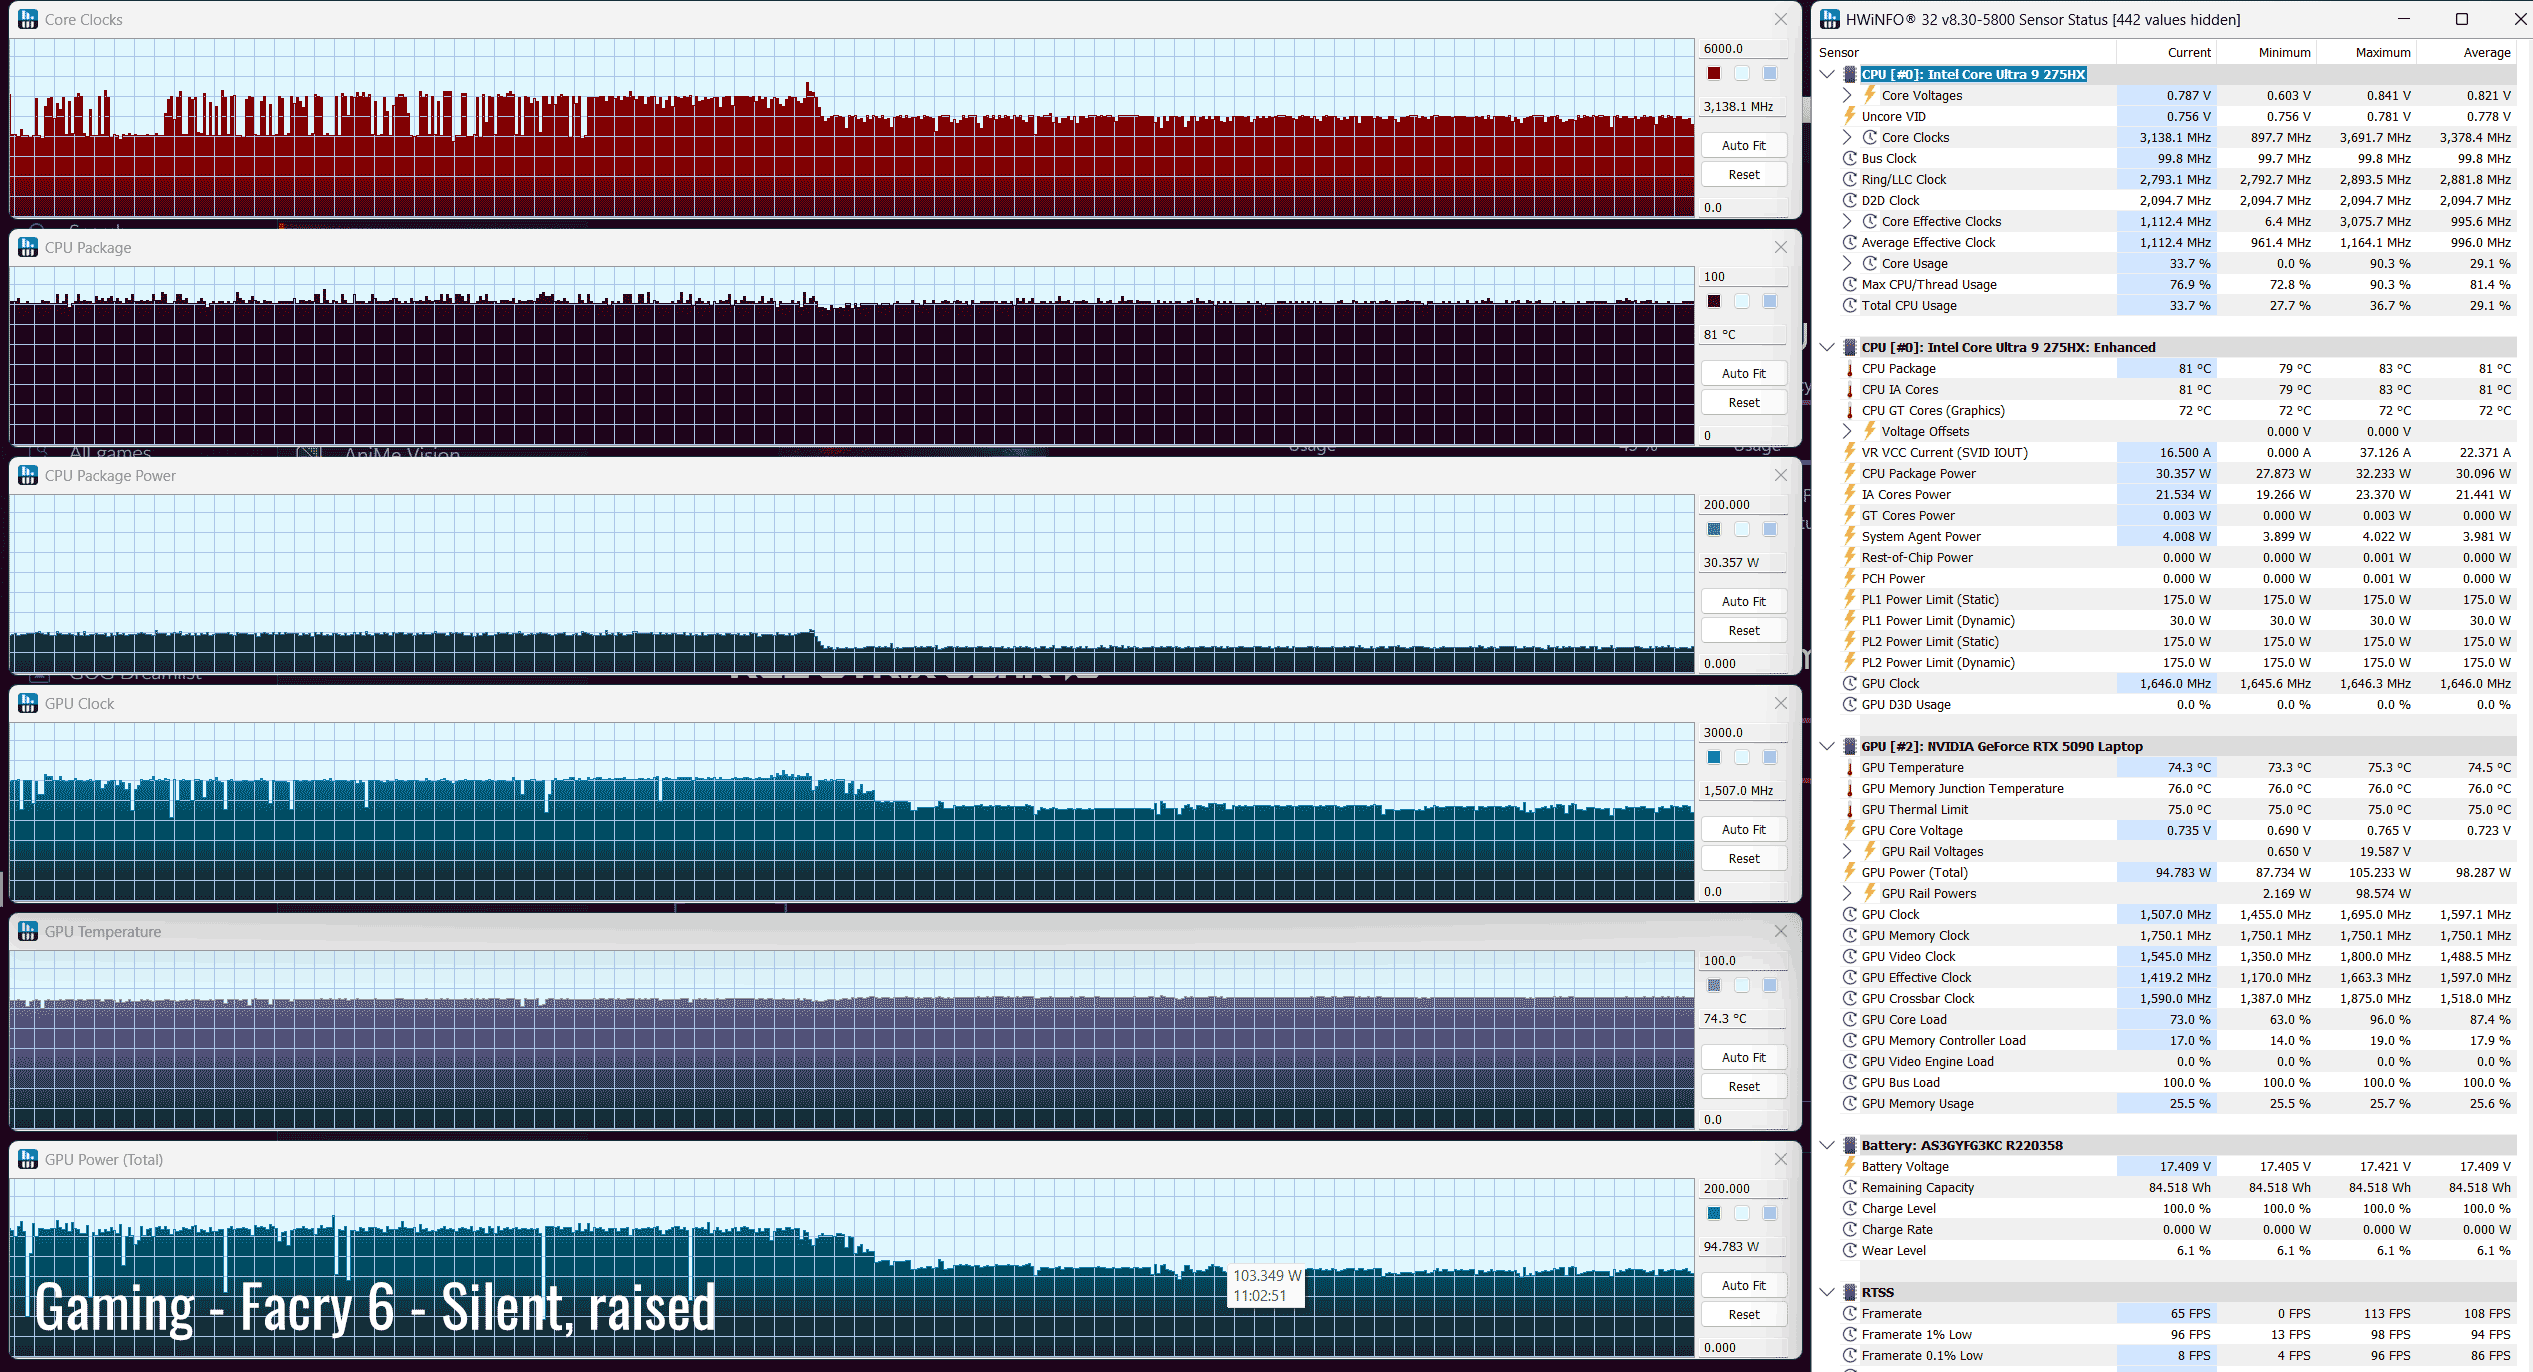The width and height of the screenshot is (2533, 1372).
Task: Click the chip icon next to the RTSS section
Action: tap(1850, 1292)
